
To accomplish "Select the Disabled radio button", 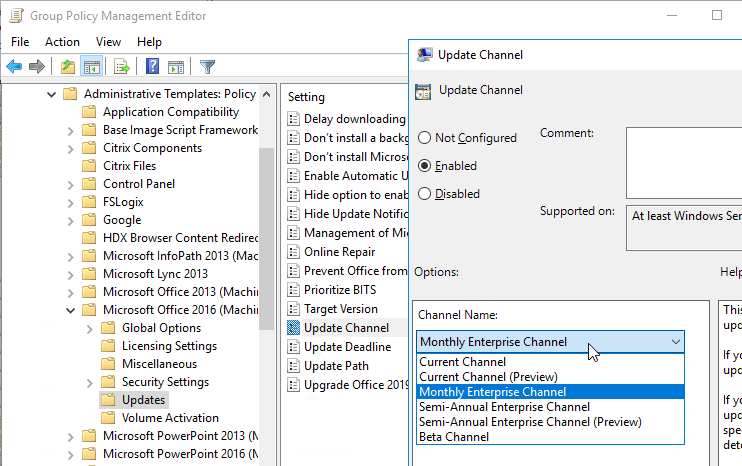I will coord(424,193).
